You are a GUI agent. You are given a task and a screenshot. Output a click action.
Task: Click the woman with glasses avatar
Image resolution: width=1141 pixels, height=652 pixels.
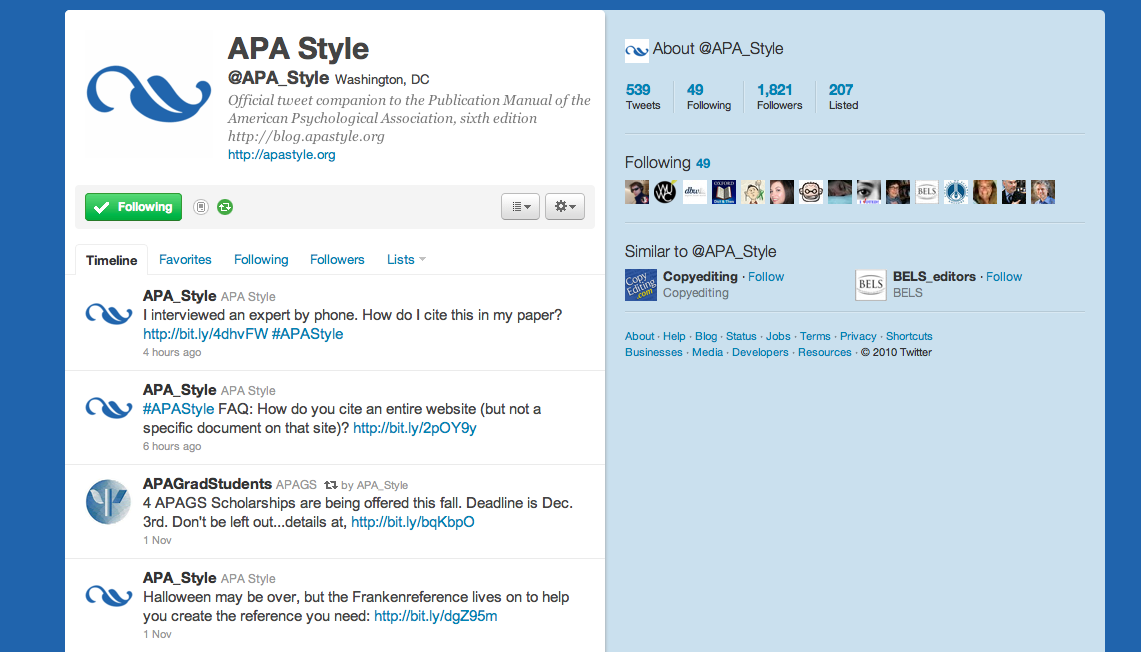pos(898,192)
